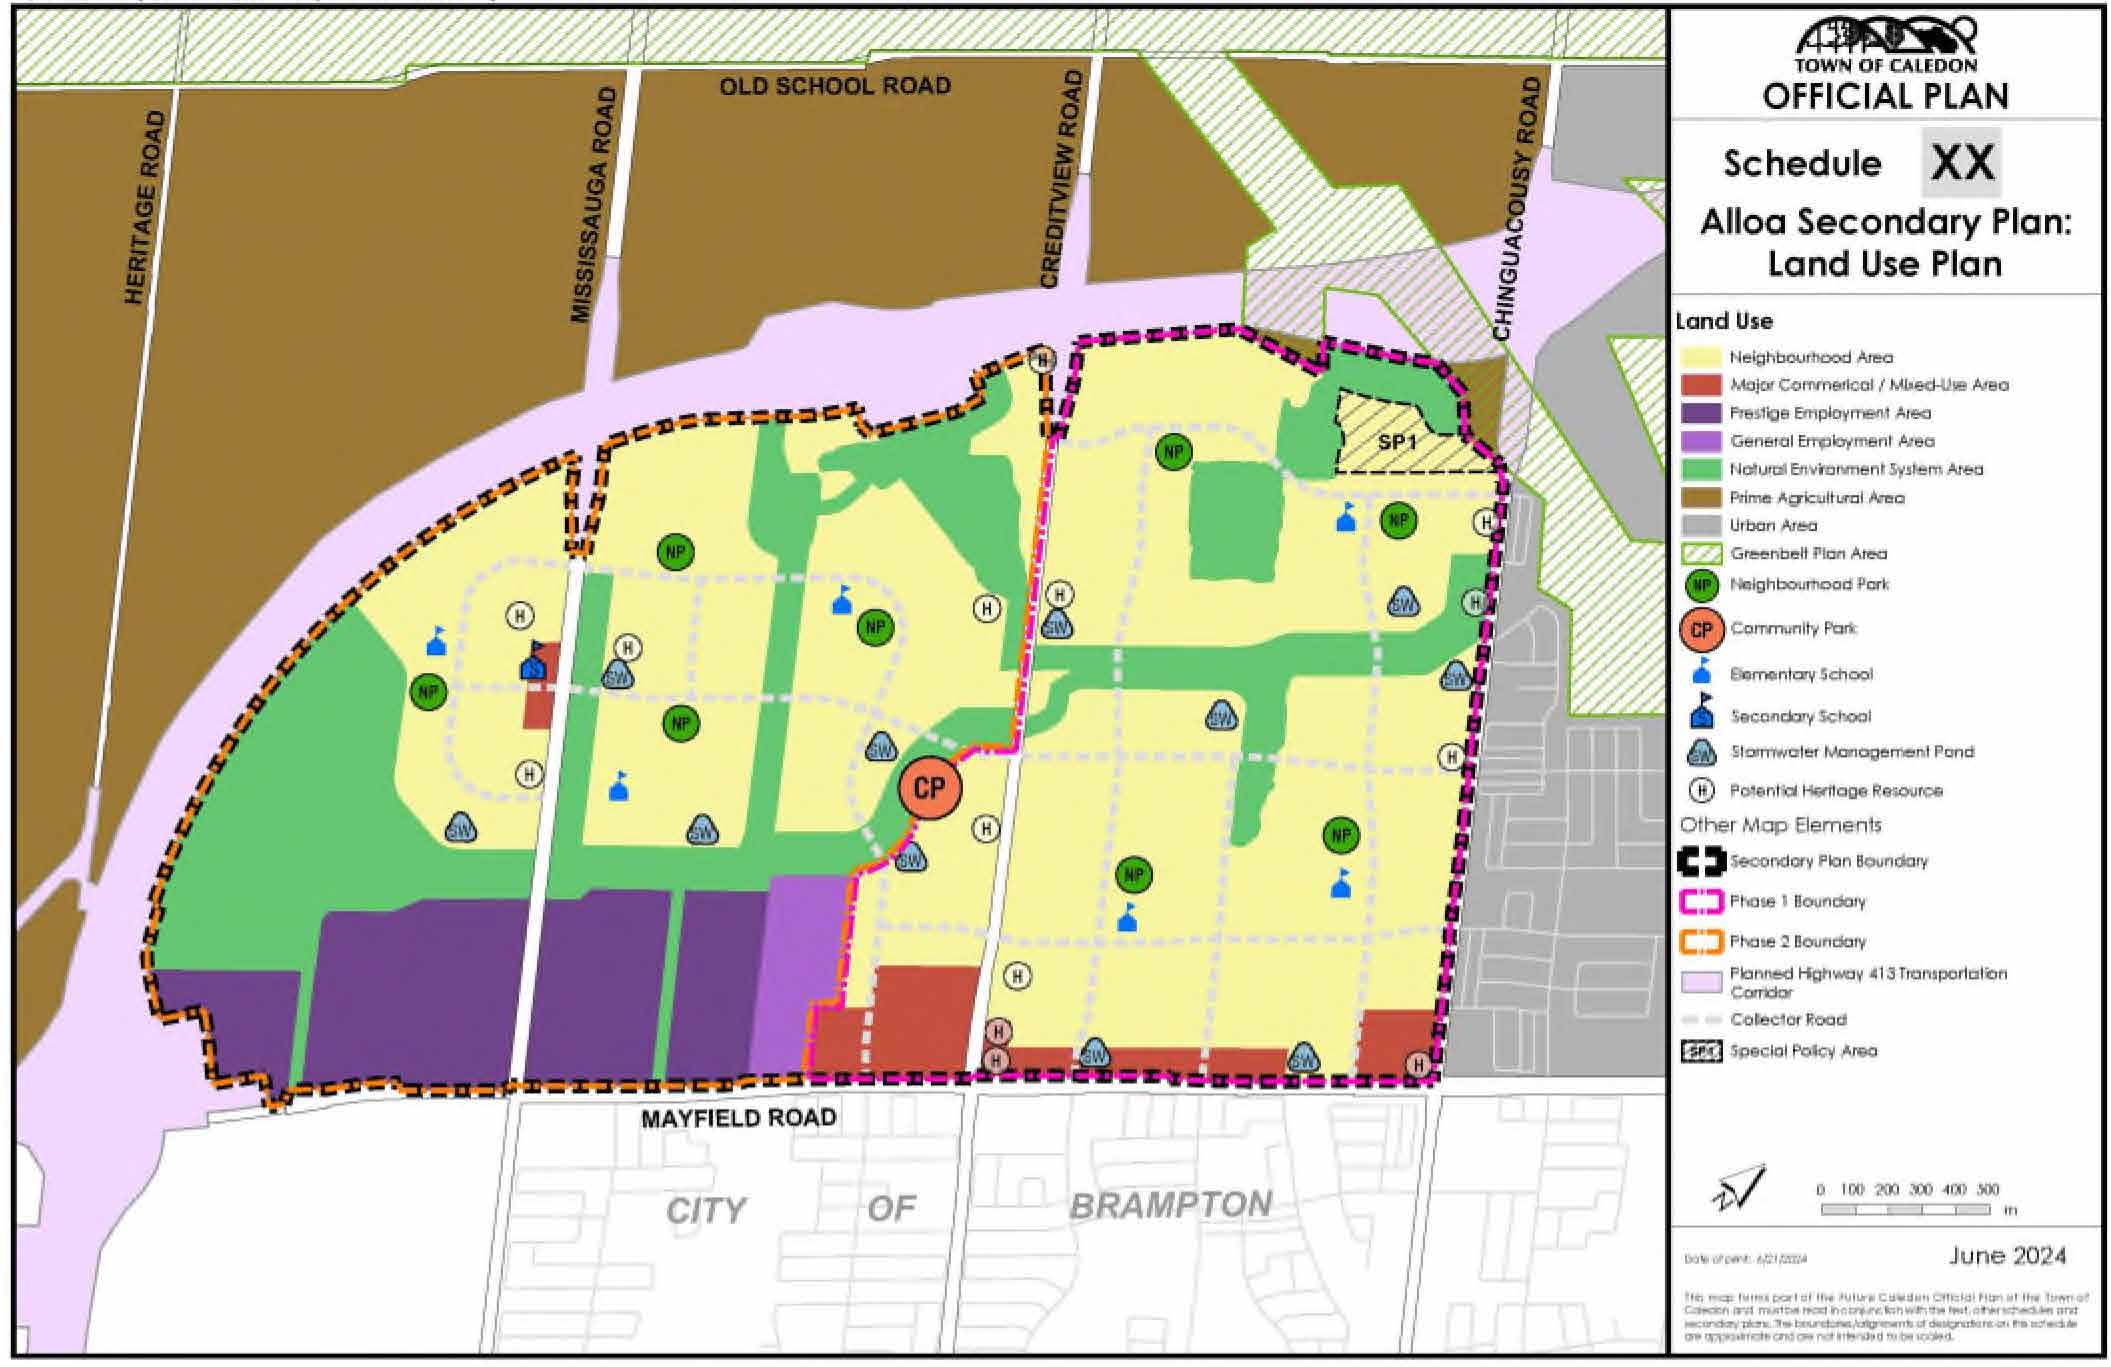2111x1367 pixels.
Task: Click the Potential Heritage Resource H legend icon
Action: click(1701, 790)
